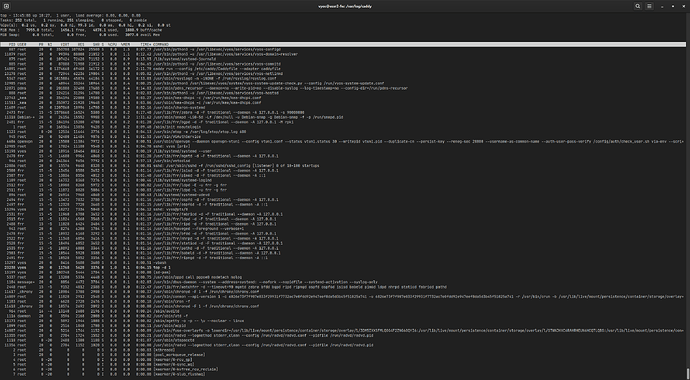This screenshot has width=690, height=380.
Task: Select the agetty process row
Action: tap(343, 320)
